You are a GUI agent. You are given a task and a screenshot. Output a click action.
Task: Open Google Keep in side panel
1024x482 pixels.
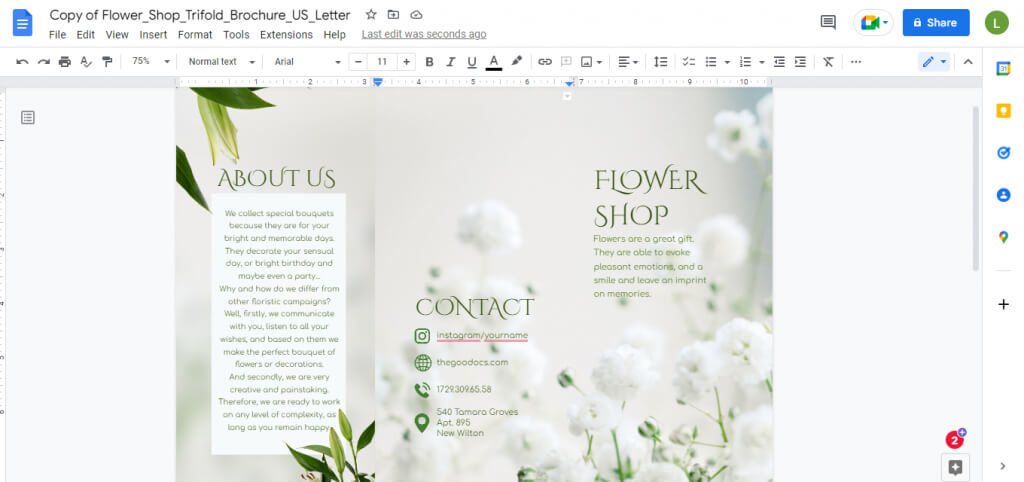pyautogui.click(x=1003, y=111)
